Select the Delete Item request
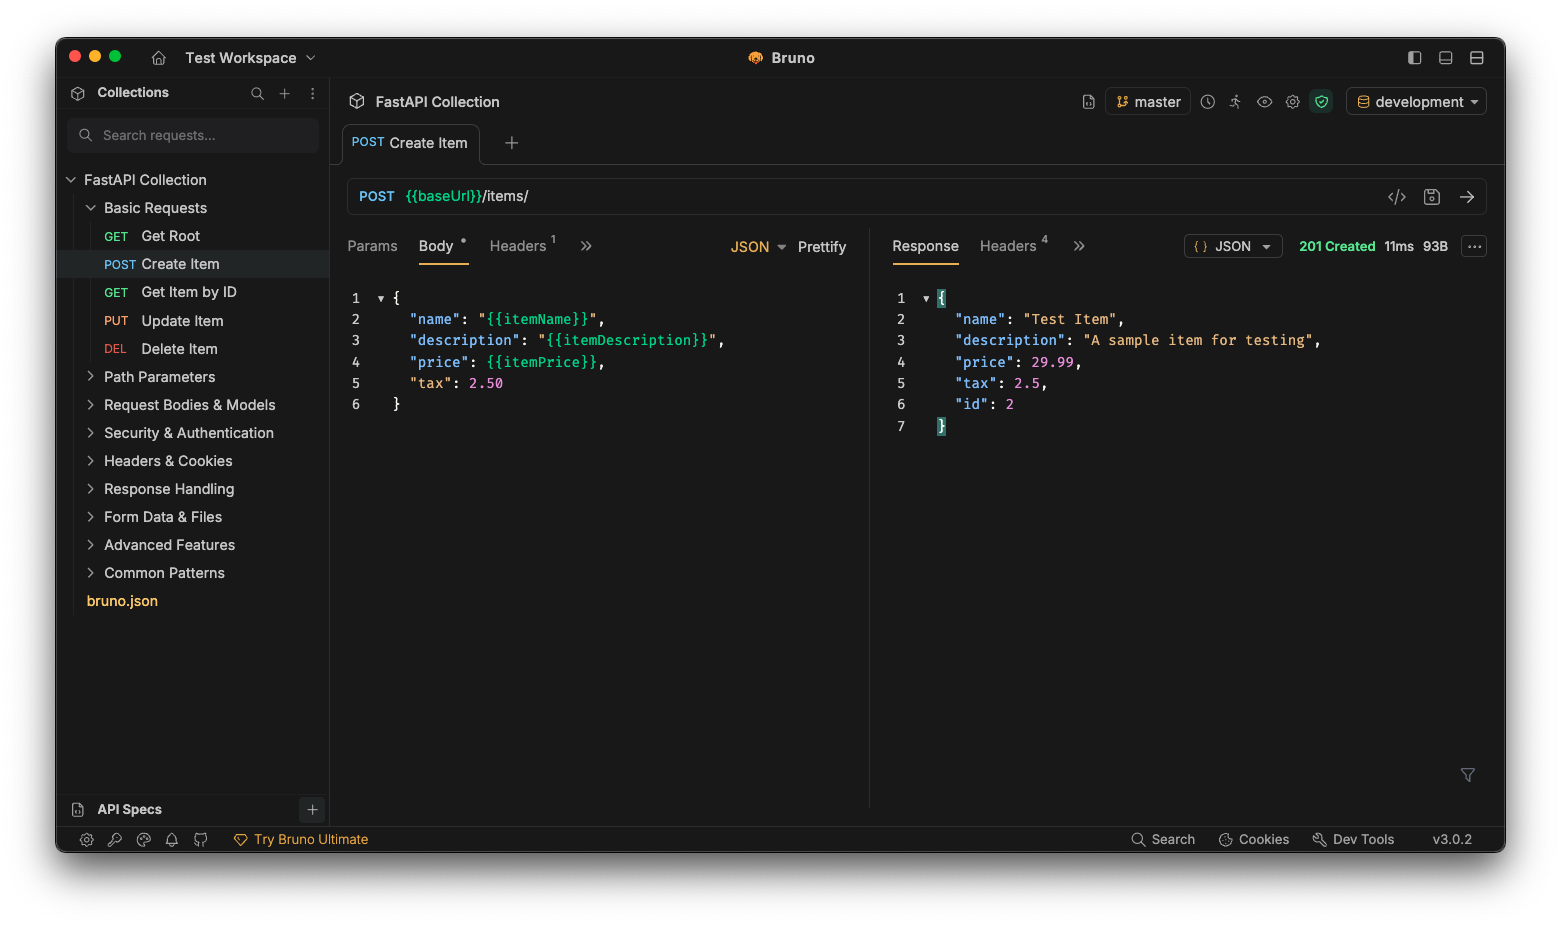 [179, 349]
